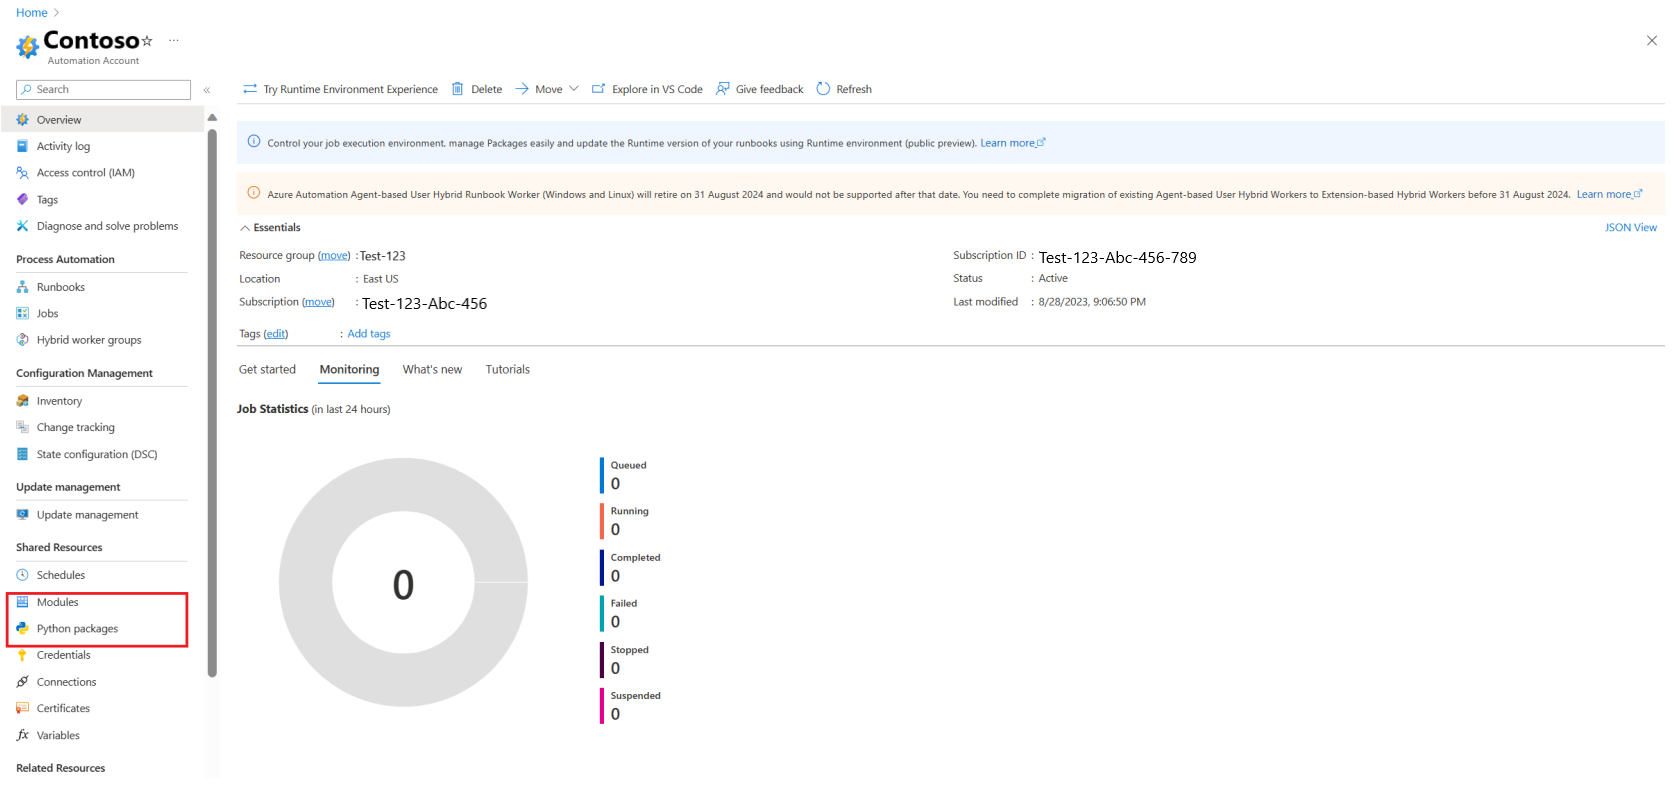Image resolution: width=1676 pixels, height=807 pixels.
Task: Click the Home breadcrumb link
Action: click(x=32, y=13)
